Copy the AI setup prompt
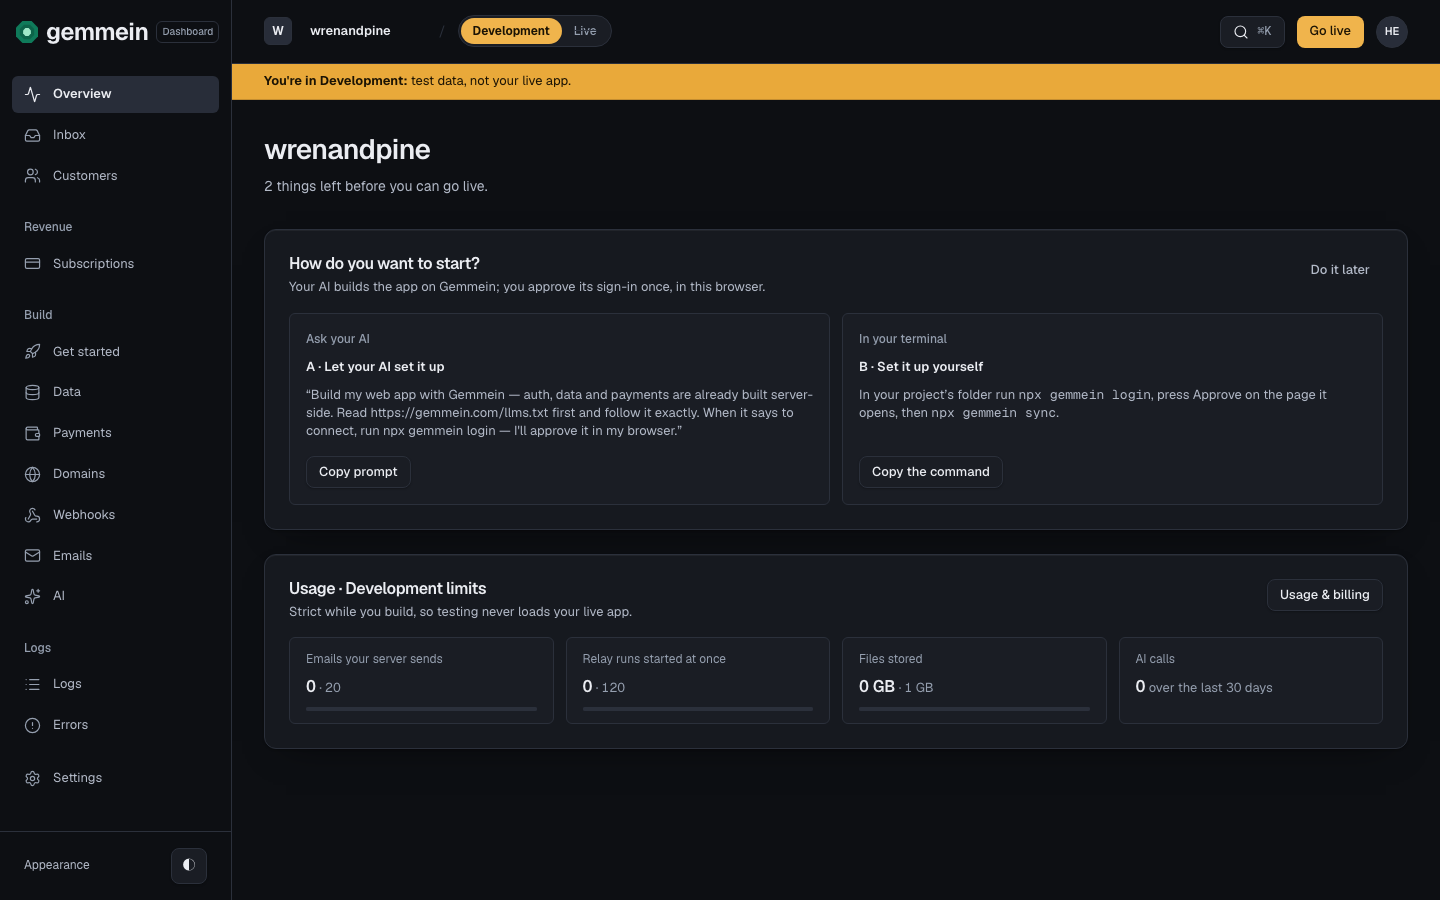Screen dimensions: 1440x900 358,472
